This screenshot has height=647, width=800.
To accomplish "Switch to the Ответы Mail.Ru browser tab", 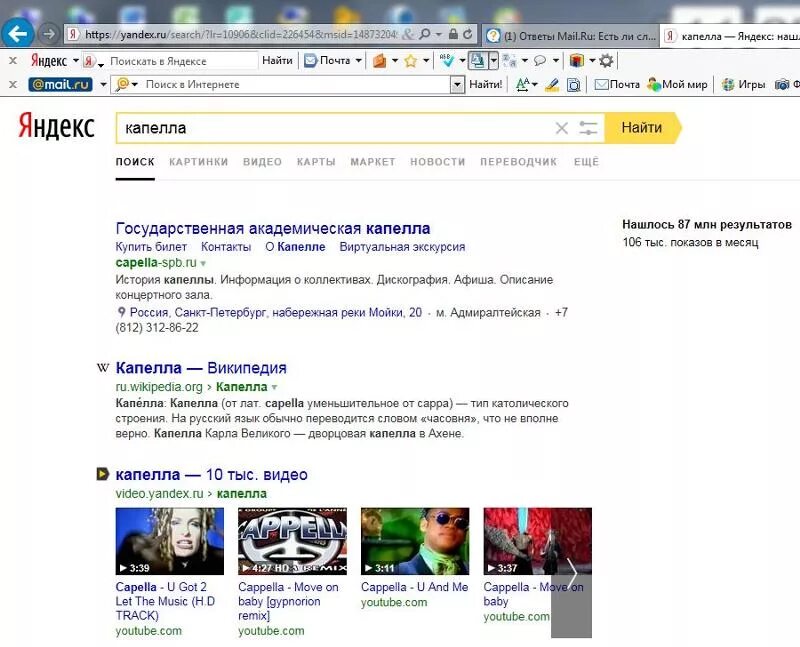I will (570, 36).
